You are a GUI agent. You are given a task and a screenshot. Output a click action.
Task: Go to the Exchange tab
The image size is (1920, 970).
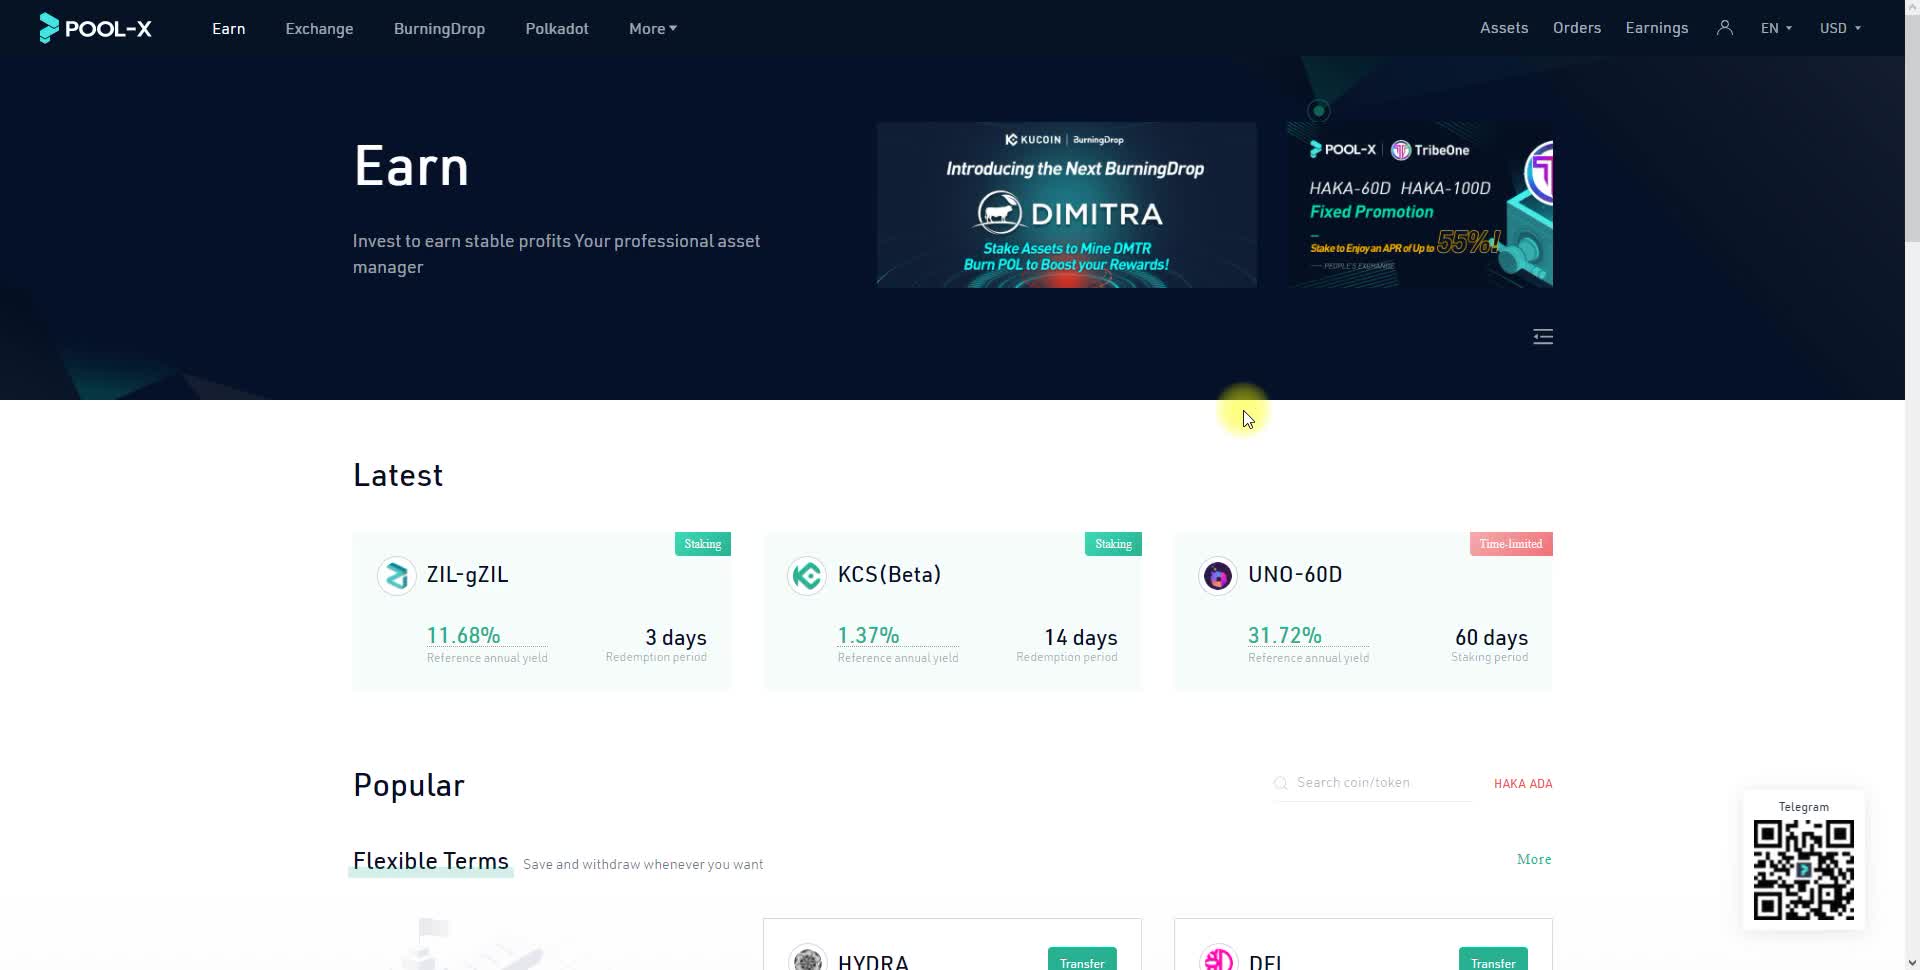[x=319, y=29]
